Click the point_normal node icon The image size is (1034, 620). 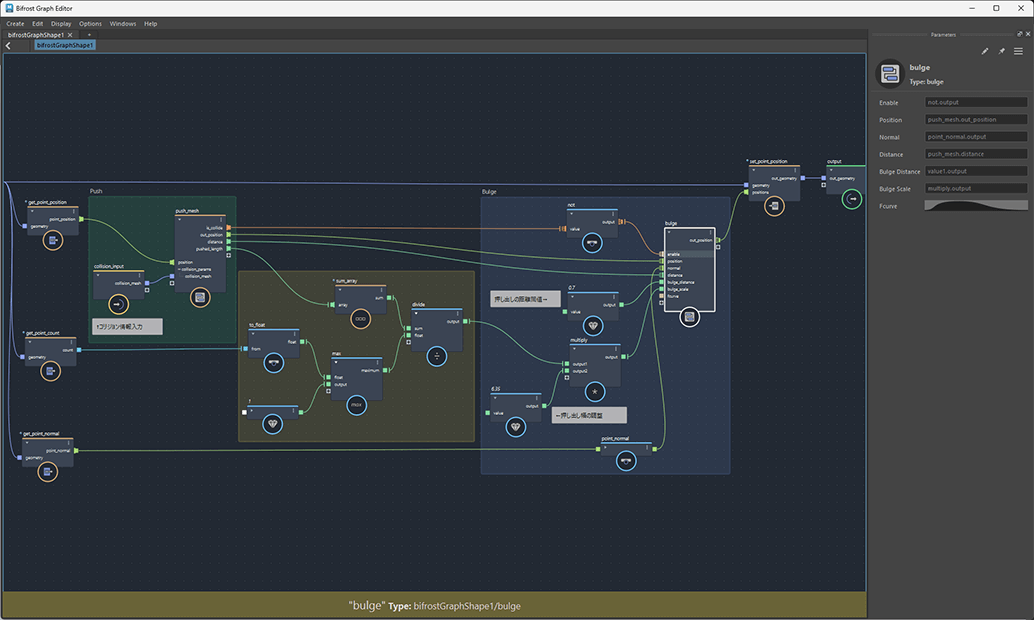[626, 460]
